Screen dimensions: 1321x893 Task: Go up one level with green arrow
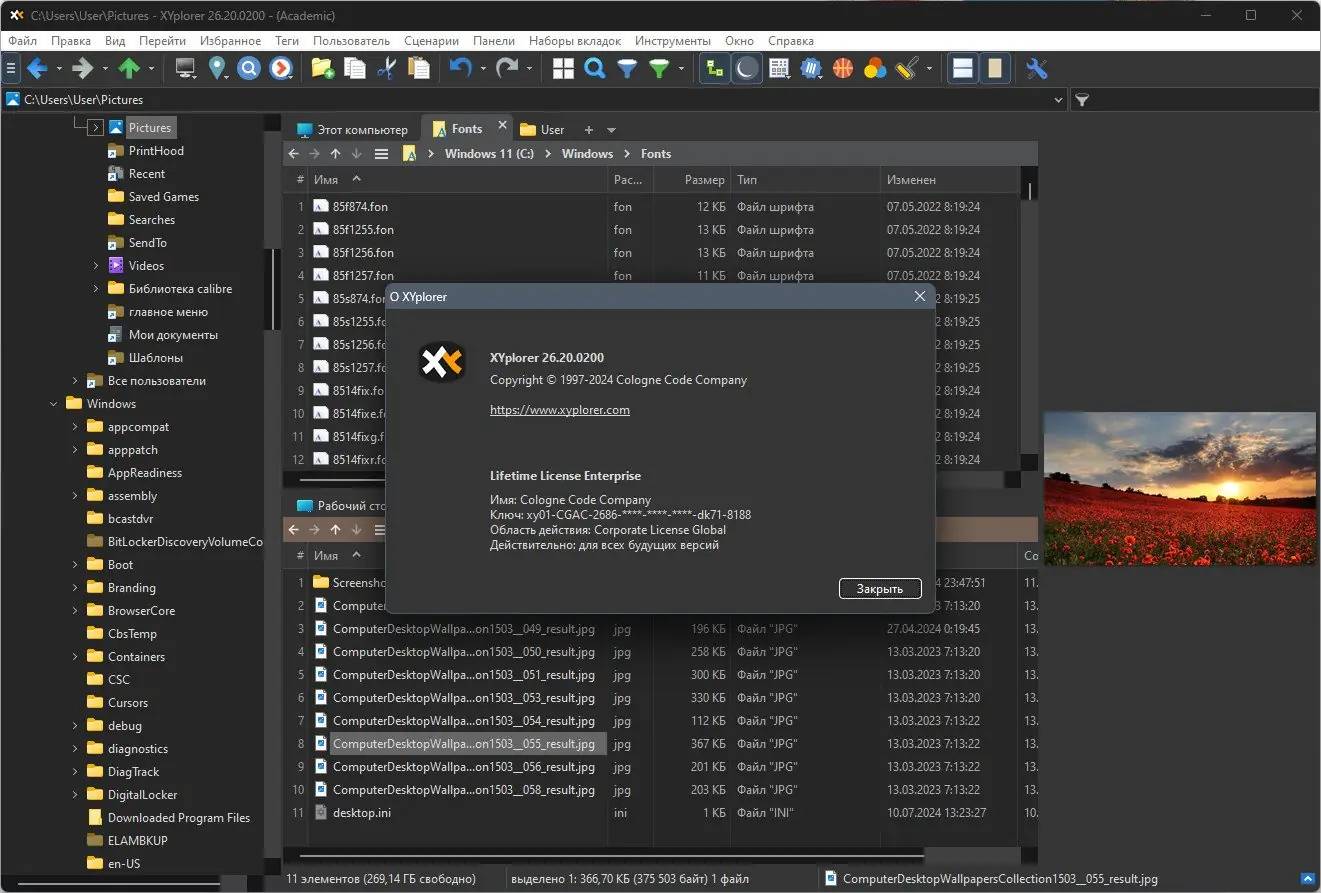(x=129, y=68)
